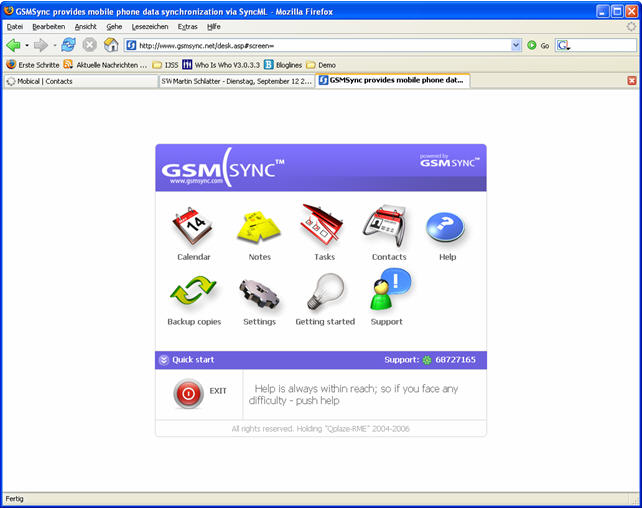Select the GSMSync provides mobile phone tab
642x509 pixels.
tap(393, 80)
